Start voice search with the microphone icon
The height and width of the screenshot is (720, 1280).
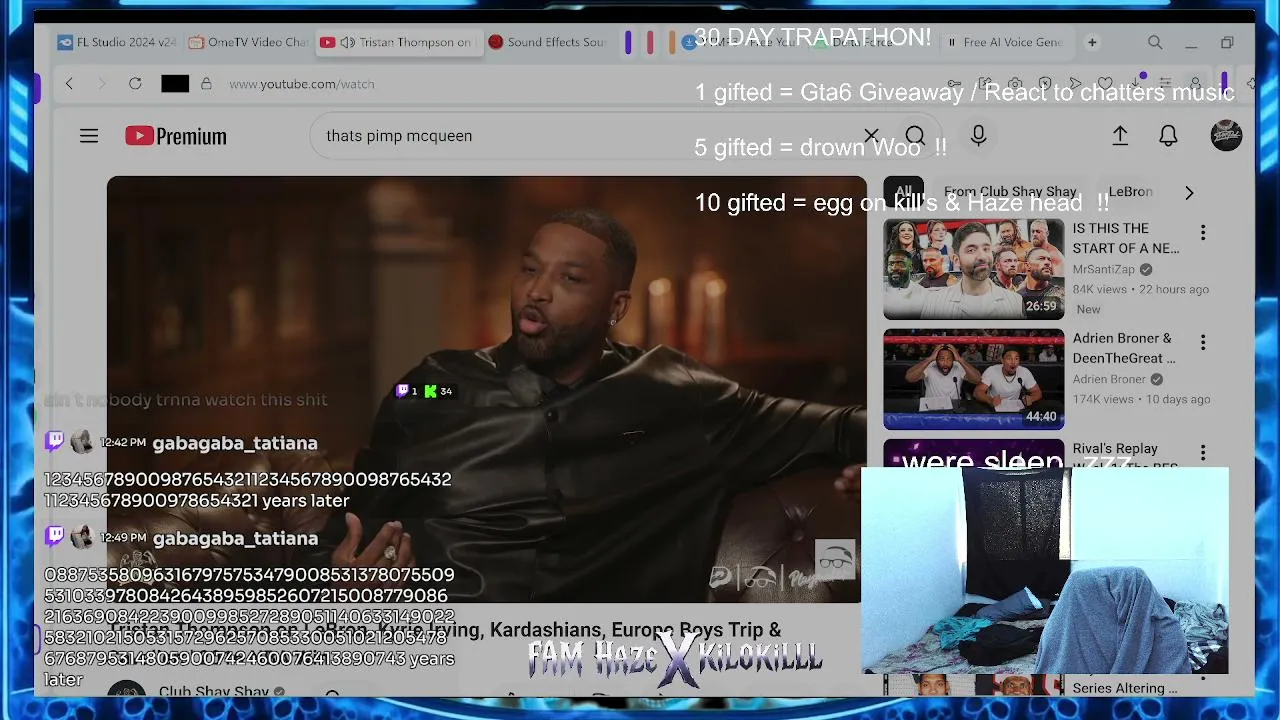point(978,136)
